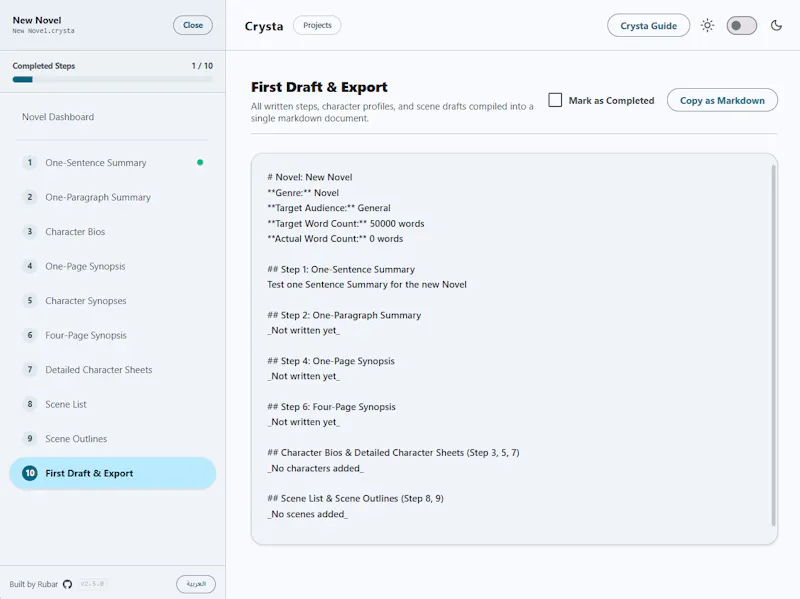This screenshot has width=800, height=599.
Task: Click 'Test one Sentence Summary for the new Novel'
Action: [367, 284]
